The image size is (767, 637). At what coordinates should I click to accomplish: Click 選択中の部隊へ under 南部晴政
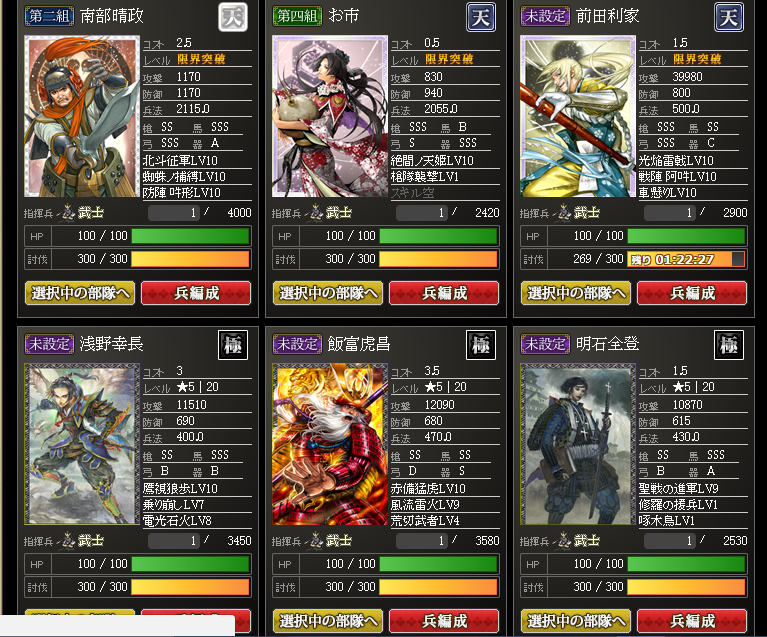(80, 293)
